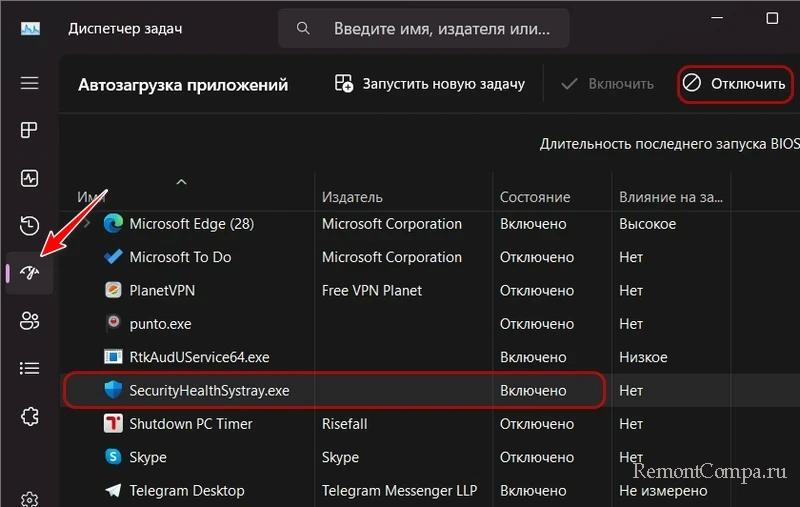The height and width of the screenshot is (507, 800).
Task: Click Free VPN Planet publisher cell
Action: coord(371,290)
